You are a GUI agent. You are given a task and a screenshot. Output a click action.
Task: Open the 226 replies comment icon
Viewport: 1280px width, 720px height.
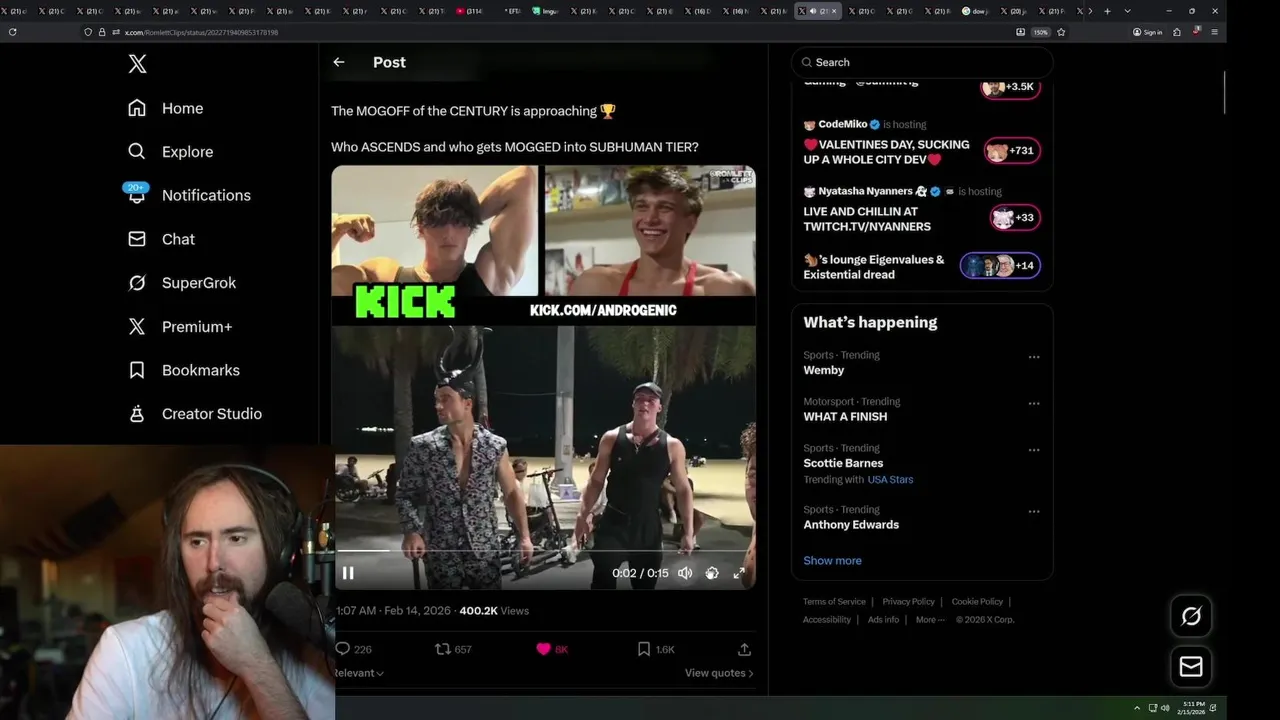[343, 649]
